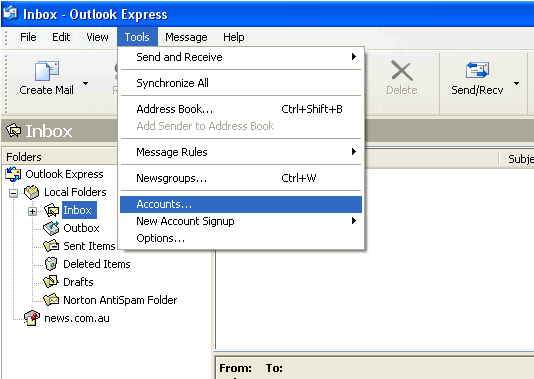Click the Inbox banner icon
The image size is (534, 379).
coord(14,130)
